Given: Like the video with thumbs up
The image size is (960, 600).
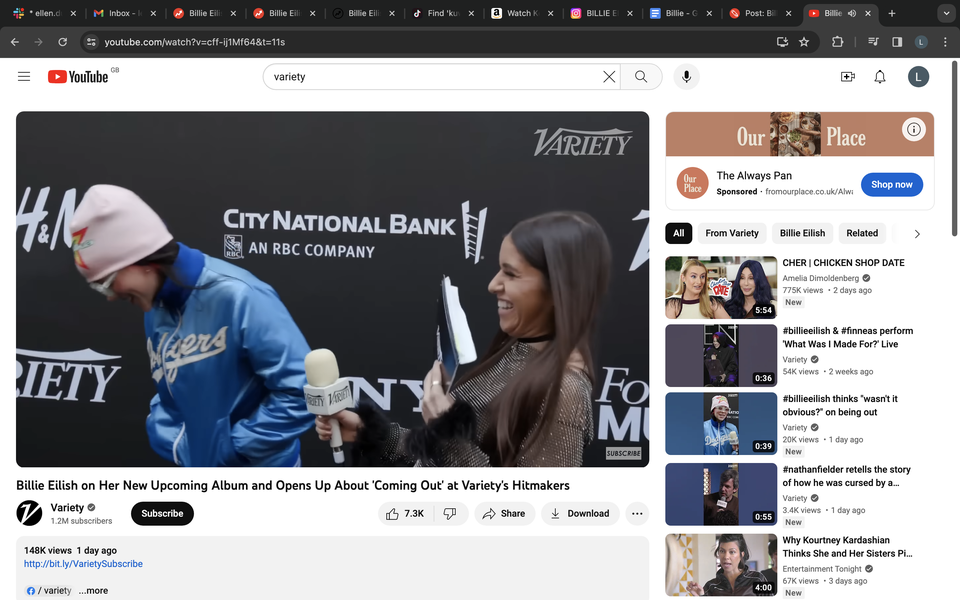Looking at the screenshot, I should coord(405,514).
